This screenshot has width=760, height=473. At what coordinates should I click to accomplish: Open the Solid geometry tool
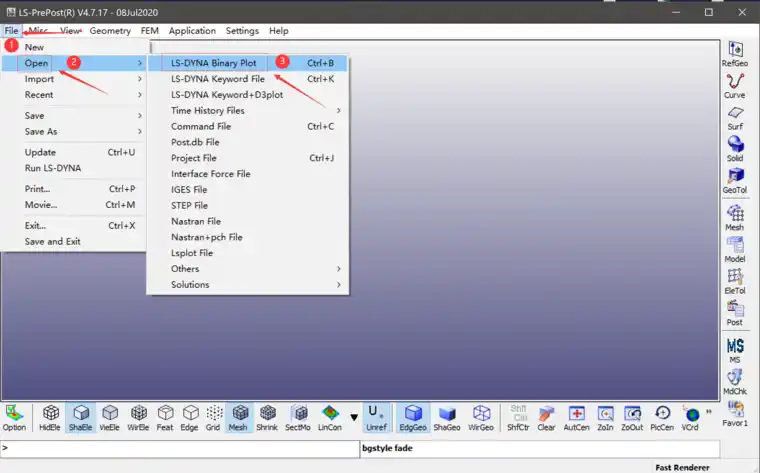[x=735, y=149]
